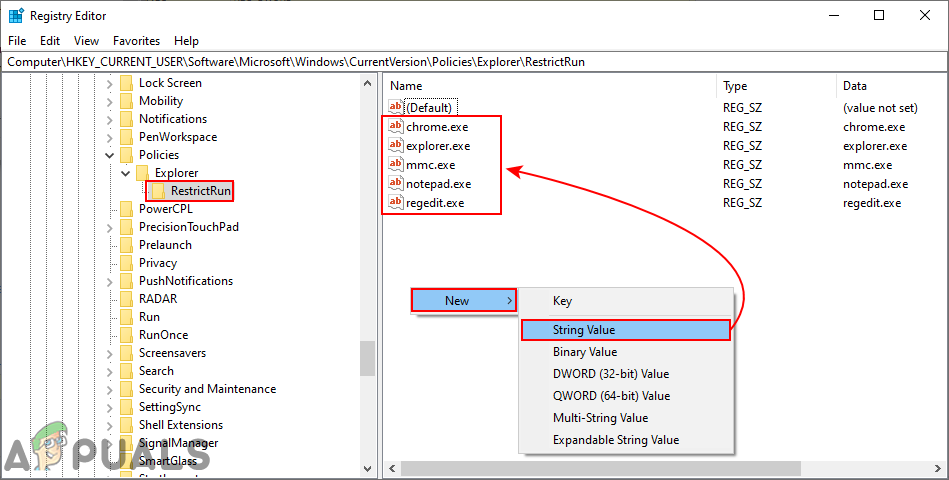This screenshot has width=949, height=480.
Task: Select the Shell Extensions key
Action: coord(181,425)
